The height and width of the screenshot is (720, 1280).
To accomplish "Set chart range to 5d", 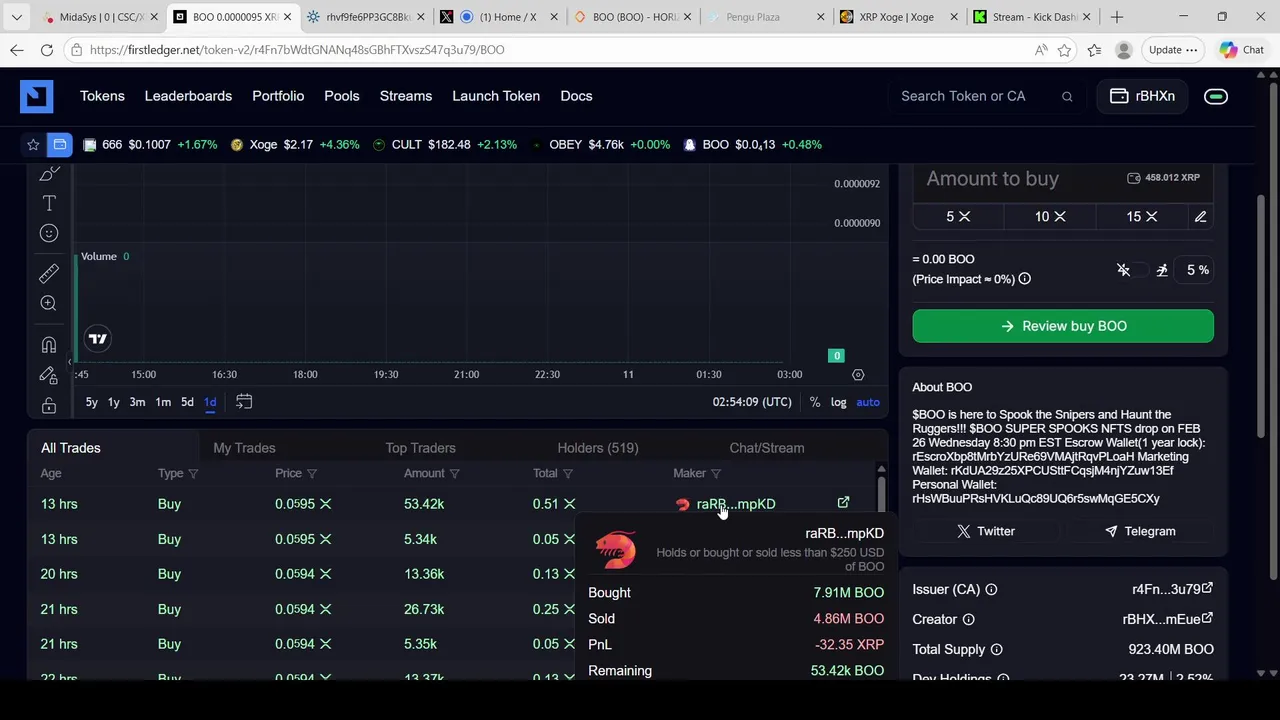I will [187, 402].
